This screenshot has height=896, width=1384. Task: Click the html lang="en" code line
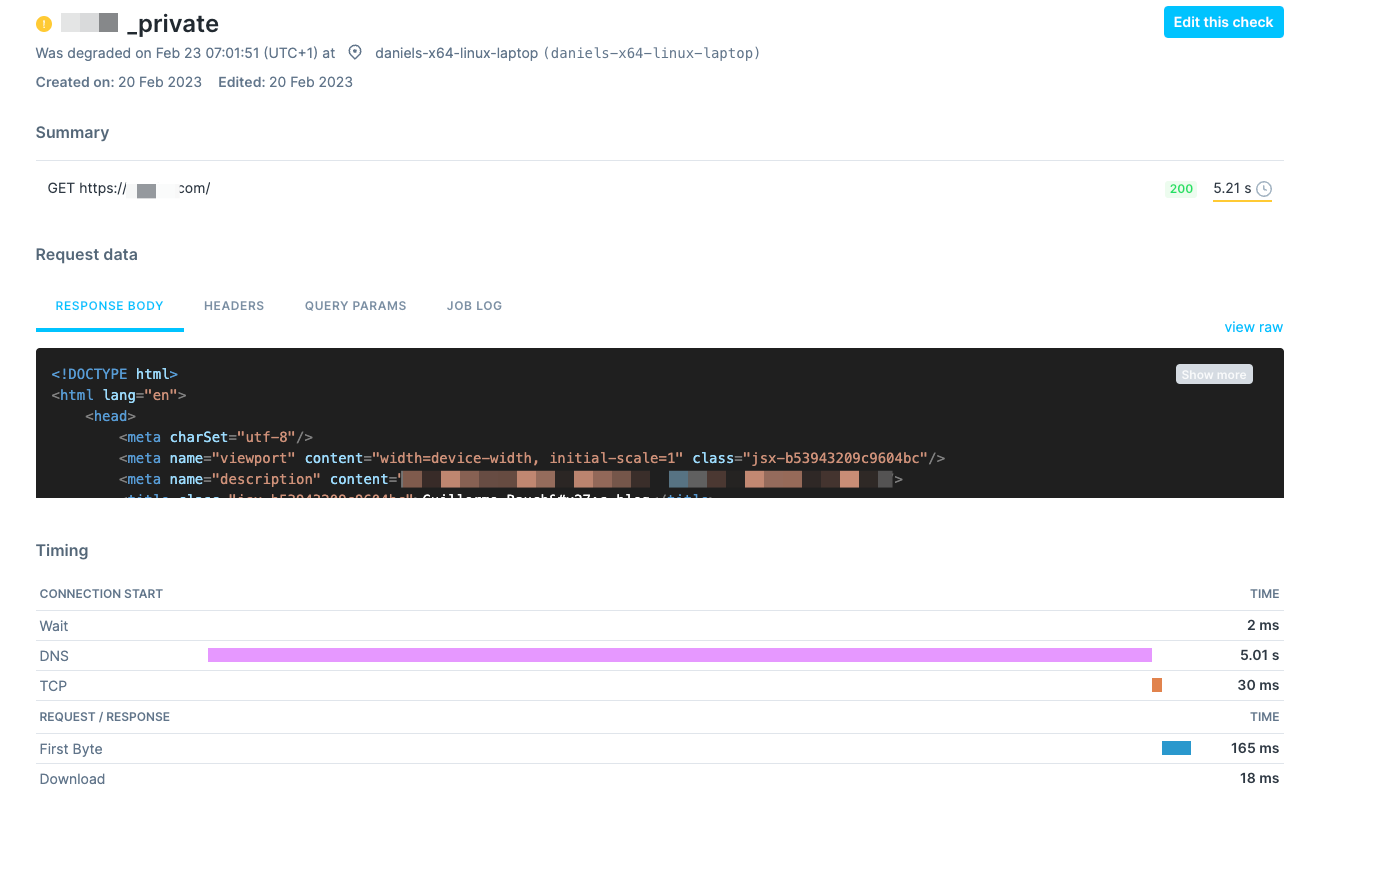pos(119,395)
